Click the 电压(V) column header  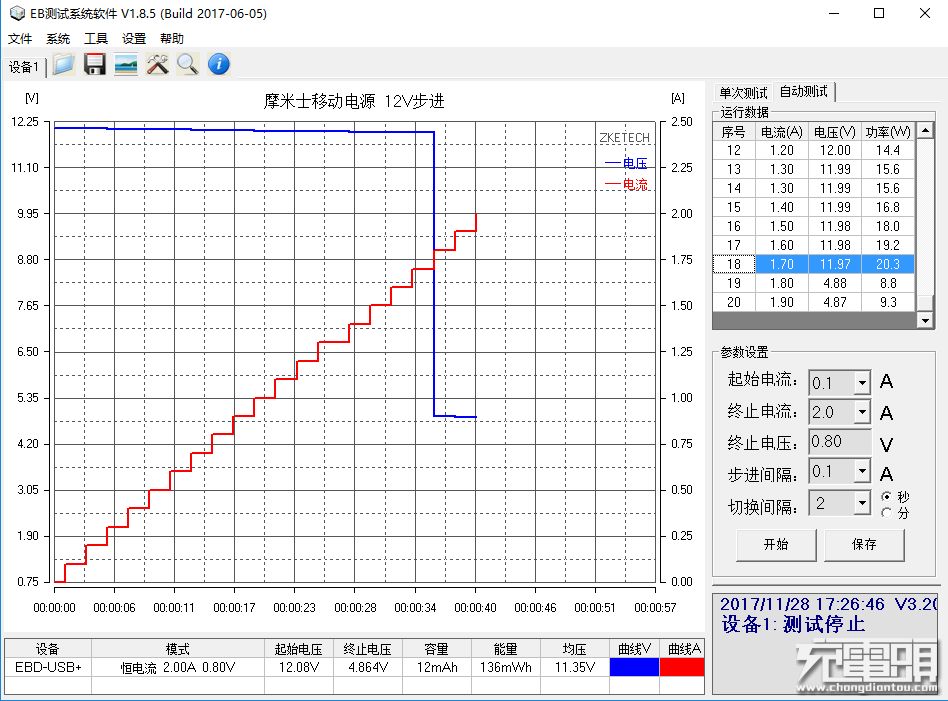[835, 132]
